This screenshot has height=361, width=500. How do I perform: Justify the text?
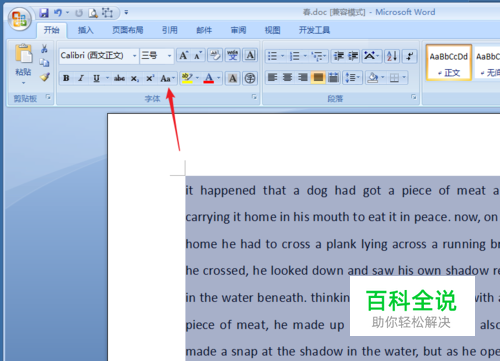click(318, 78)
